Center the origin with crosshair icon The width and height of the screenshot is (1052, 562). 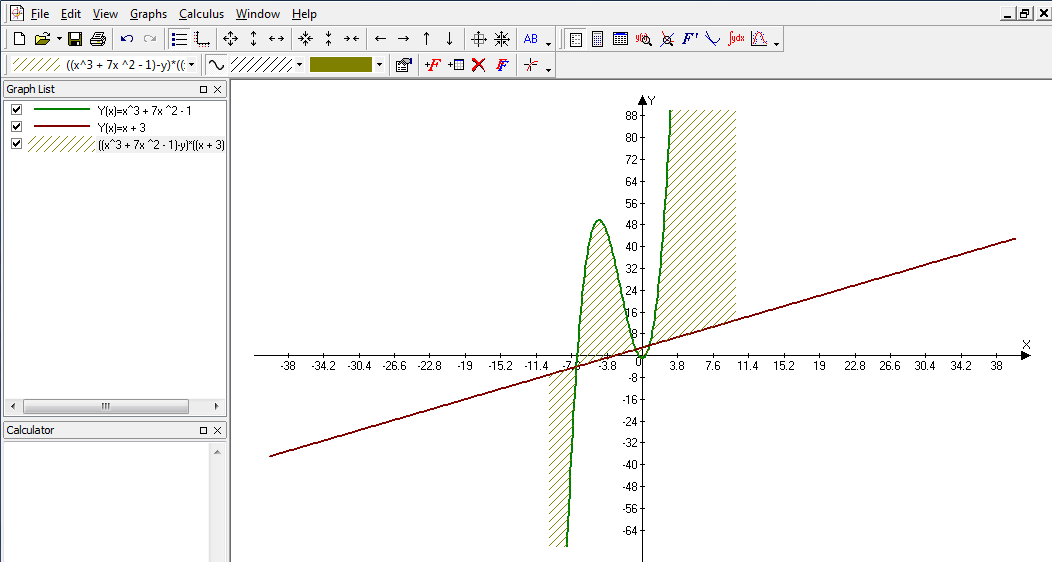[x=478, y=39]
